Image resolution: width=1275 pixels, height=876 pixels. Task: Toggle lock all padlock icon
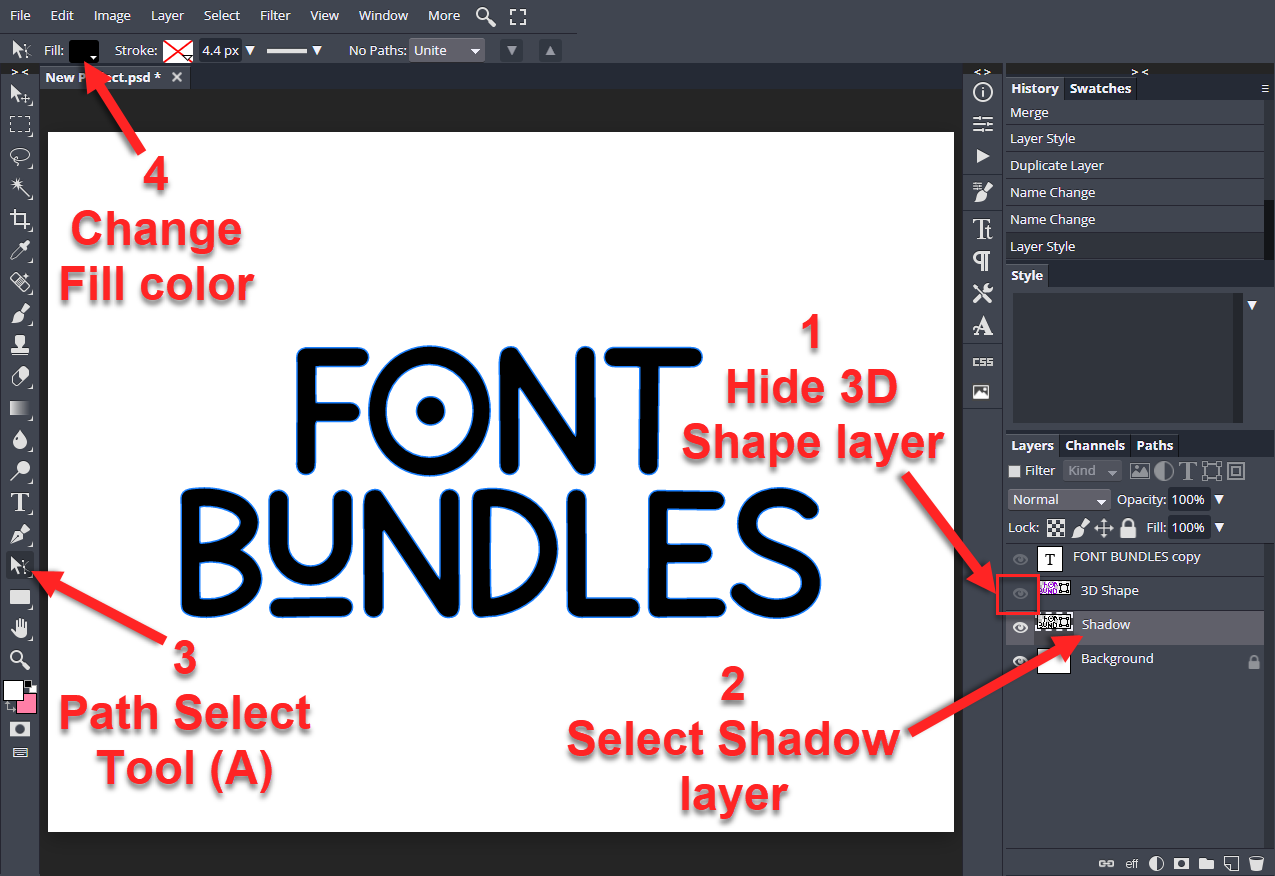click(1128, 527)
